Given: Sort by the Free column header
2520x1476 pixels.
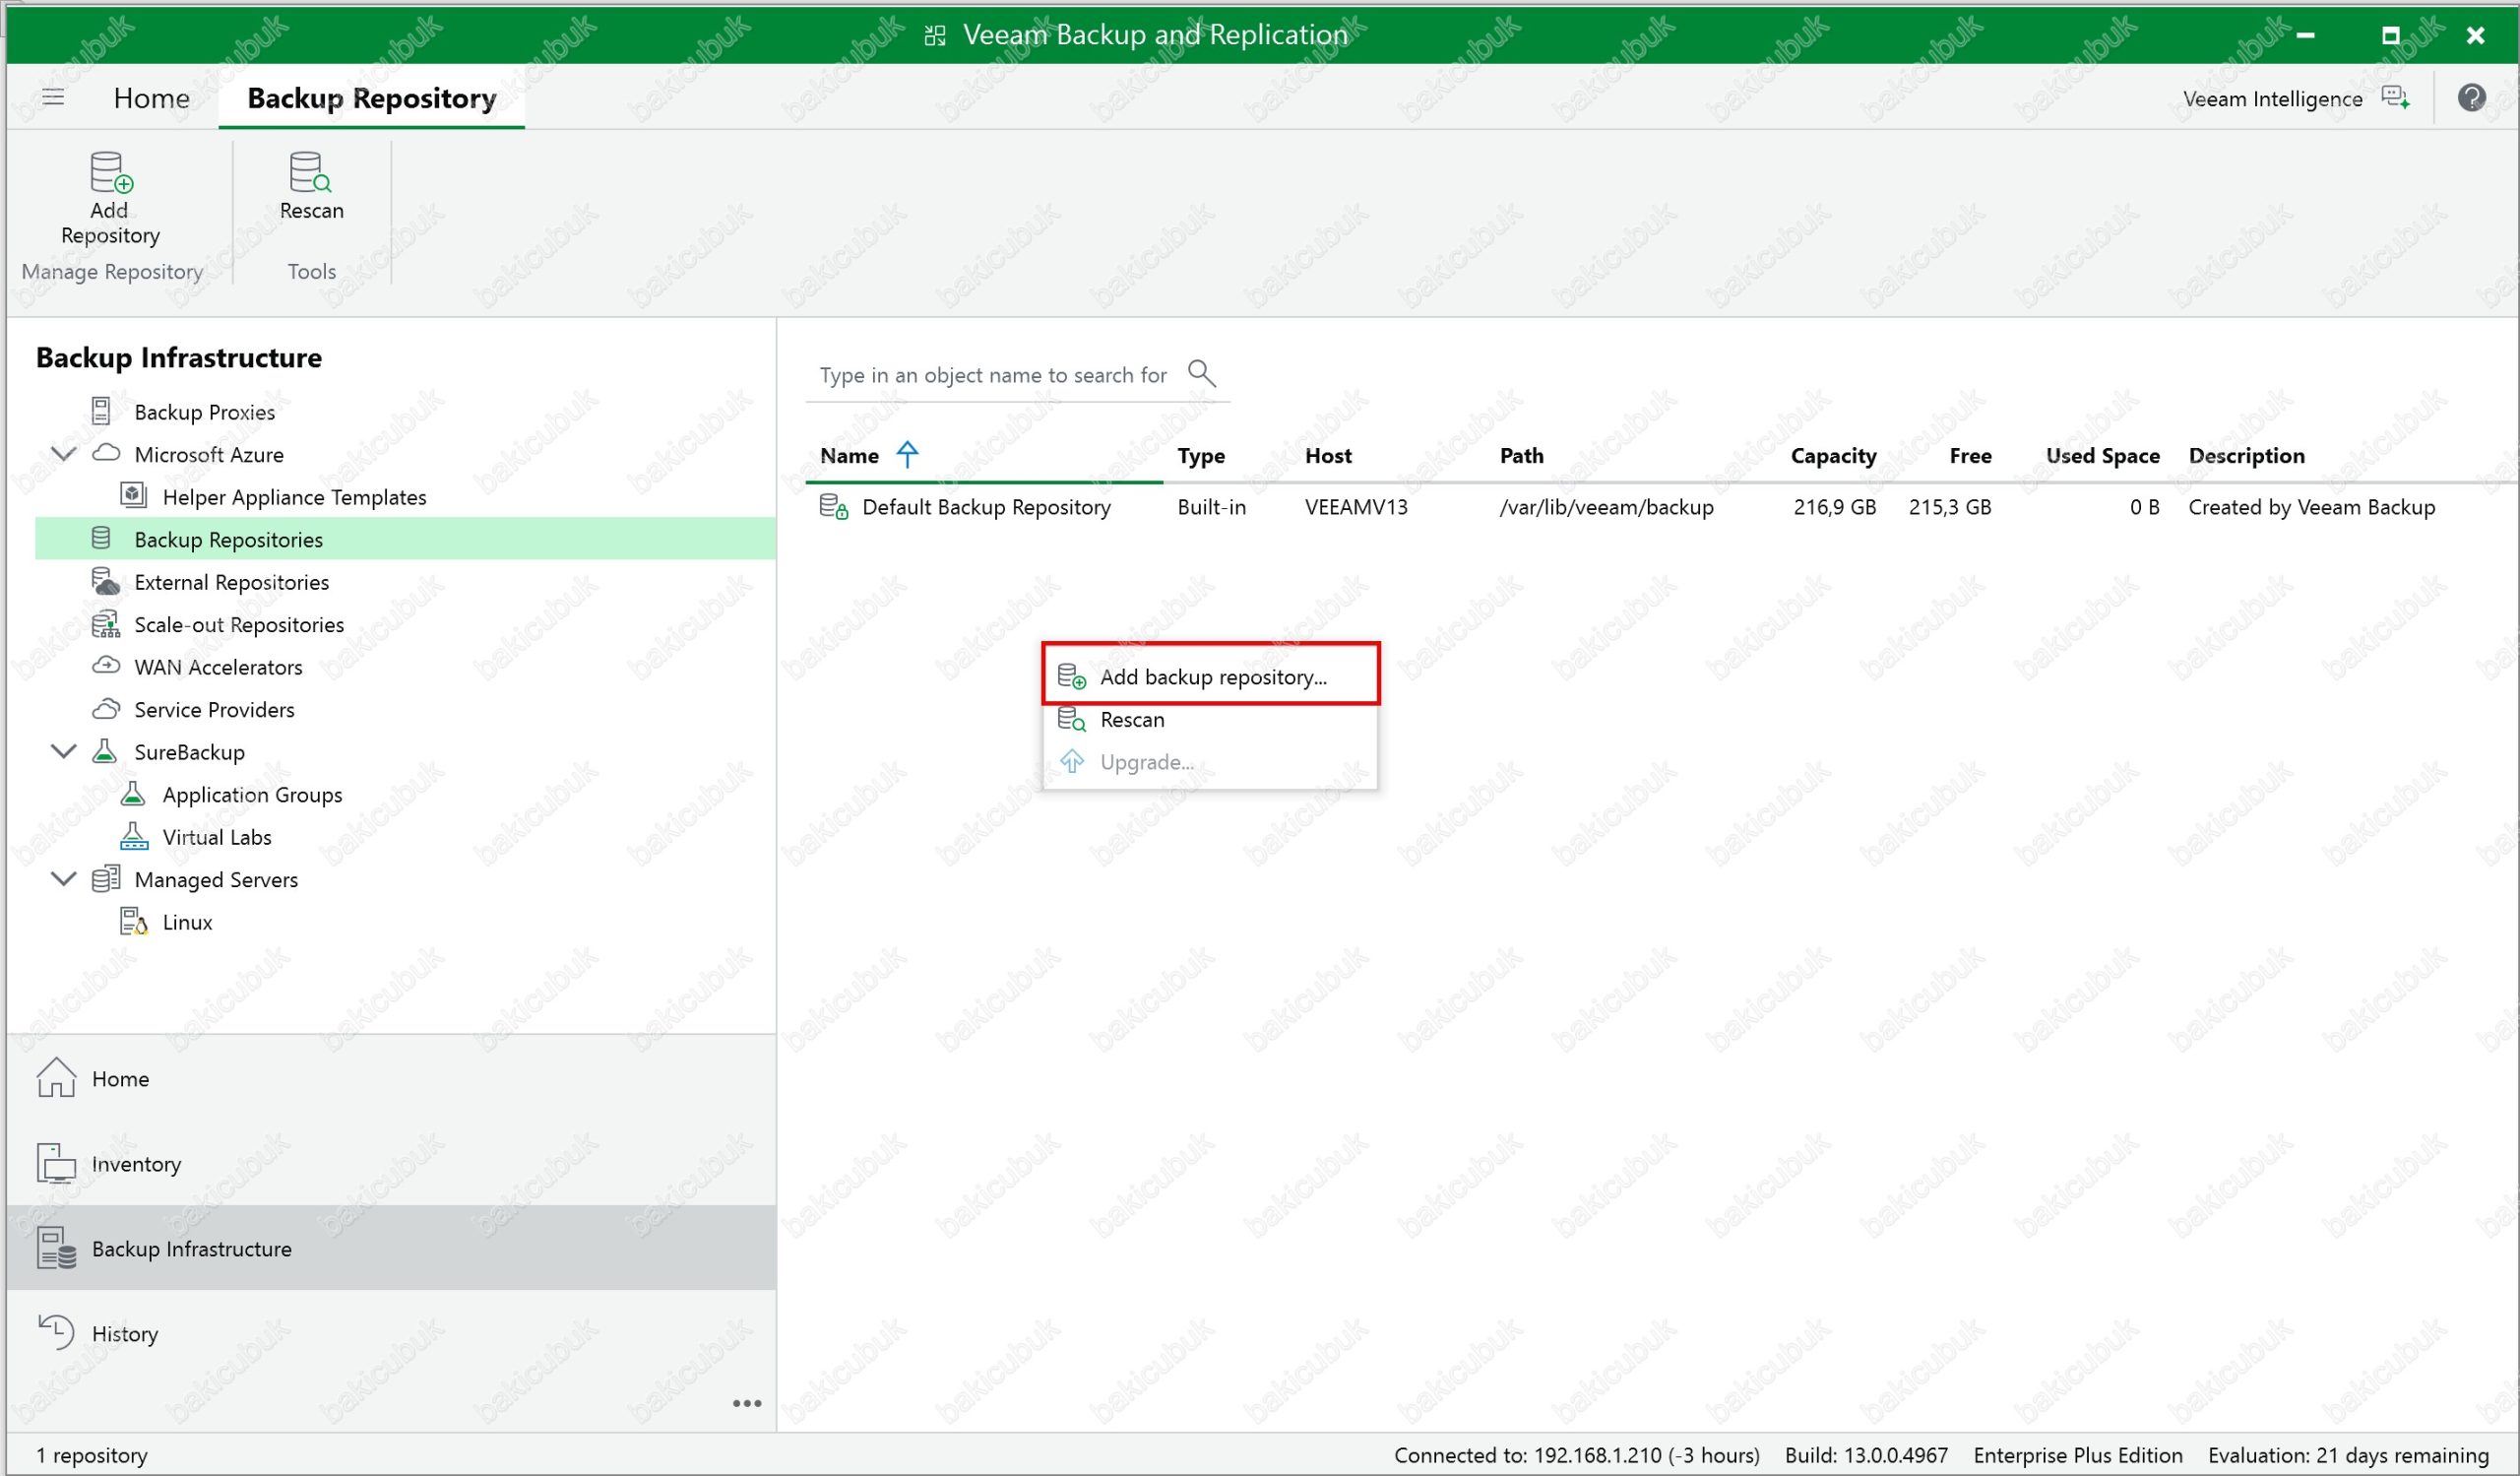Looking at the screenshot, I should (x=1970, y=456).
